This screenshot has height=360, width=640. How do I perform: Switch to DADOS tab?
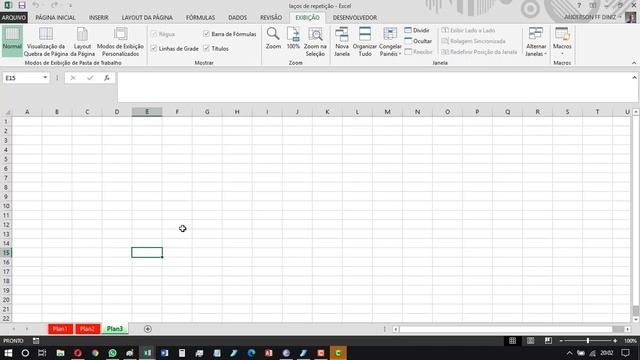click(x=238, y=18)
